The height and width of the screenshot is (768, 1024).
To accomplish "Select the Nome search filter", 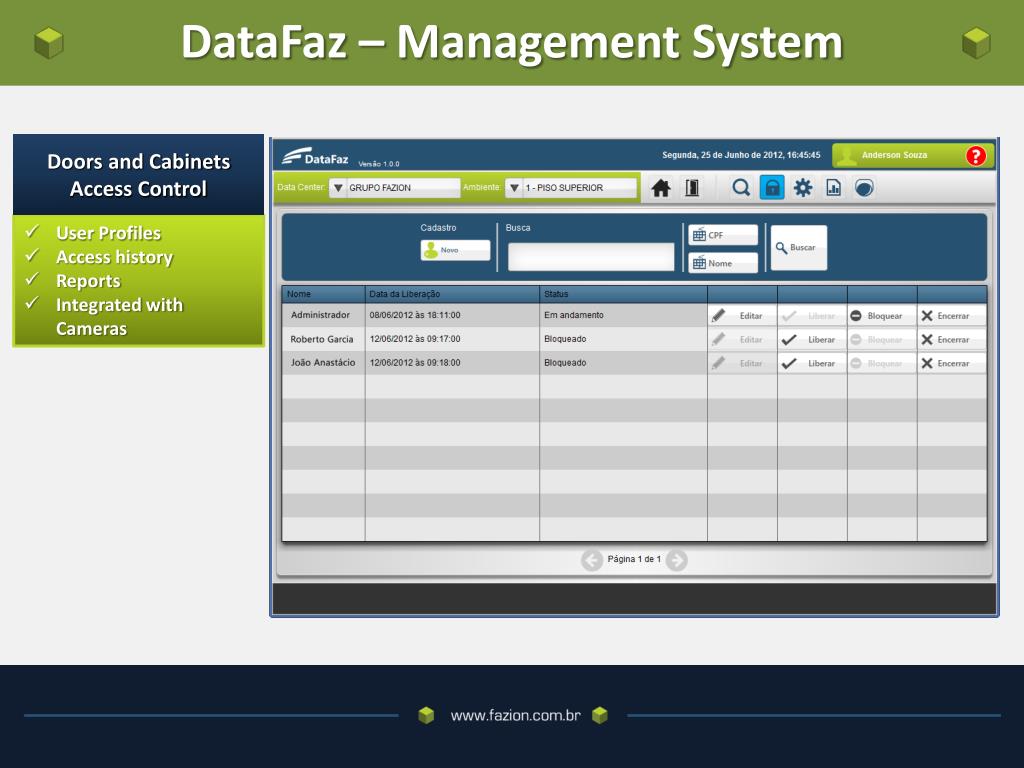I will pyautogui.click(x=723, y=263).
